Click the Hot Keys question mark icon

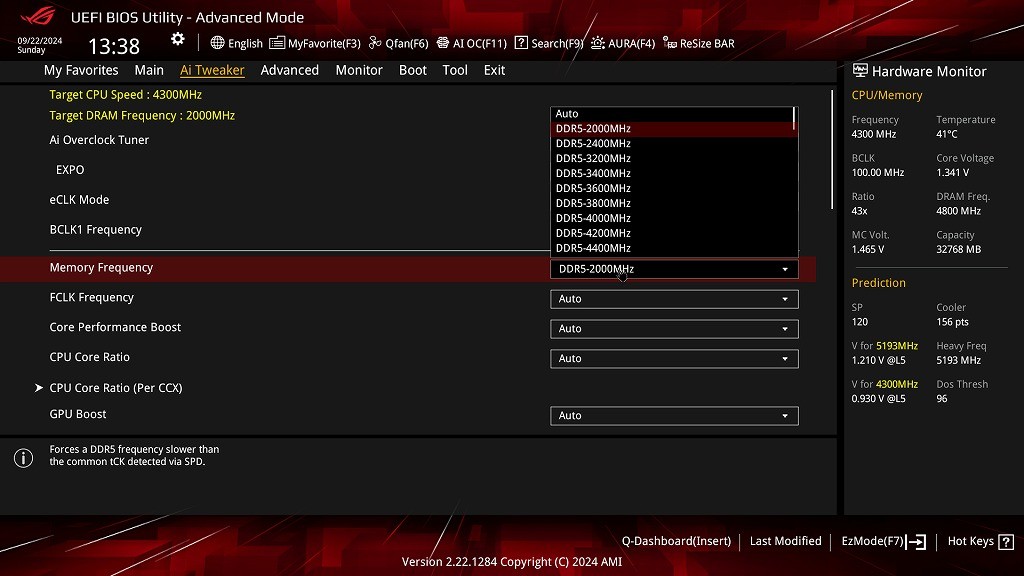pyautogui.click(x=1006, y=541)
